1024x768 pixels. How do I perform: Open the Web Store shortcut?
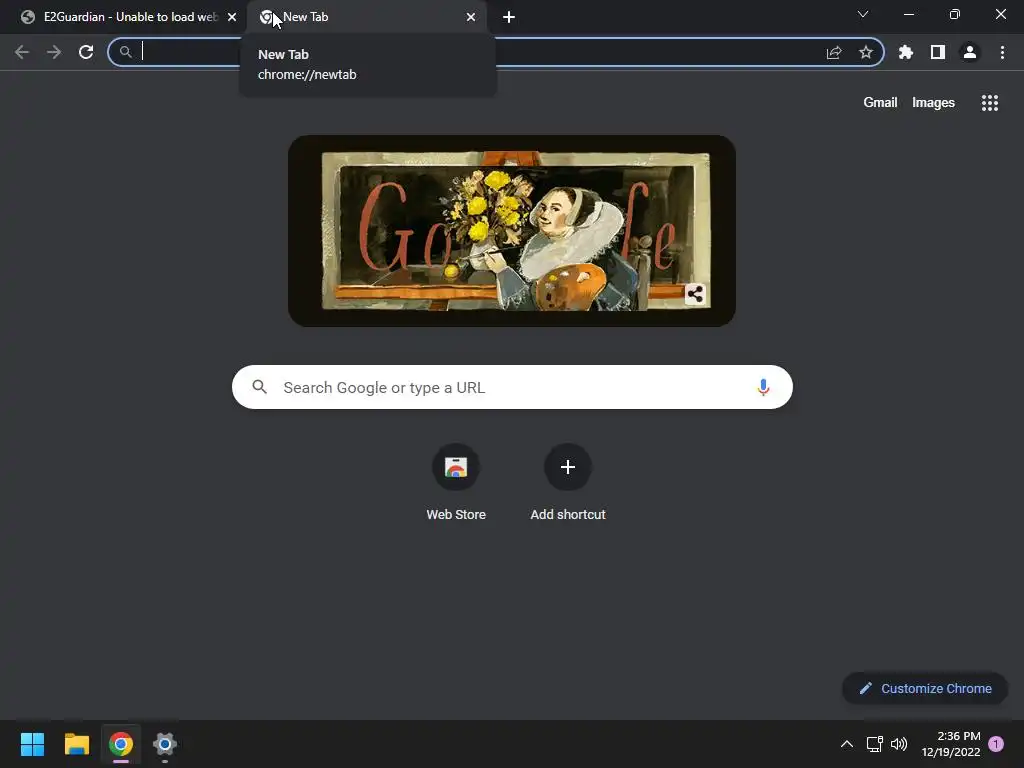(x=456, y=483)
